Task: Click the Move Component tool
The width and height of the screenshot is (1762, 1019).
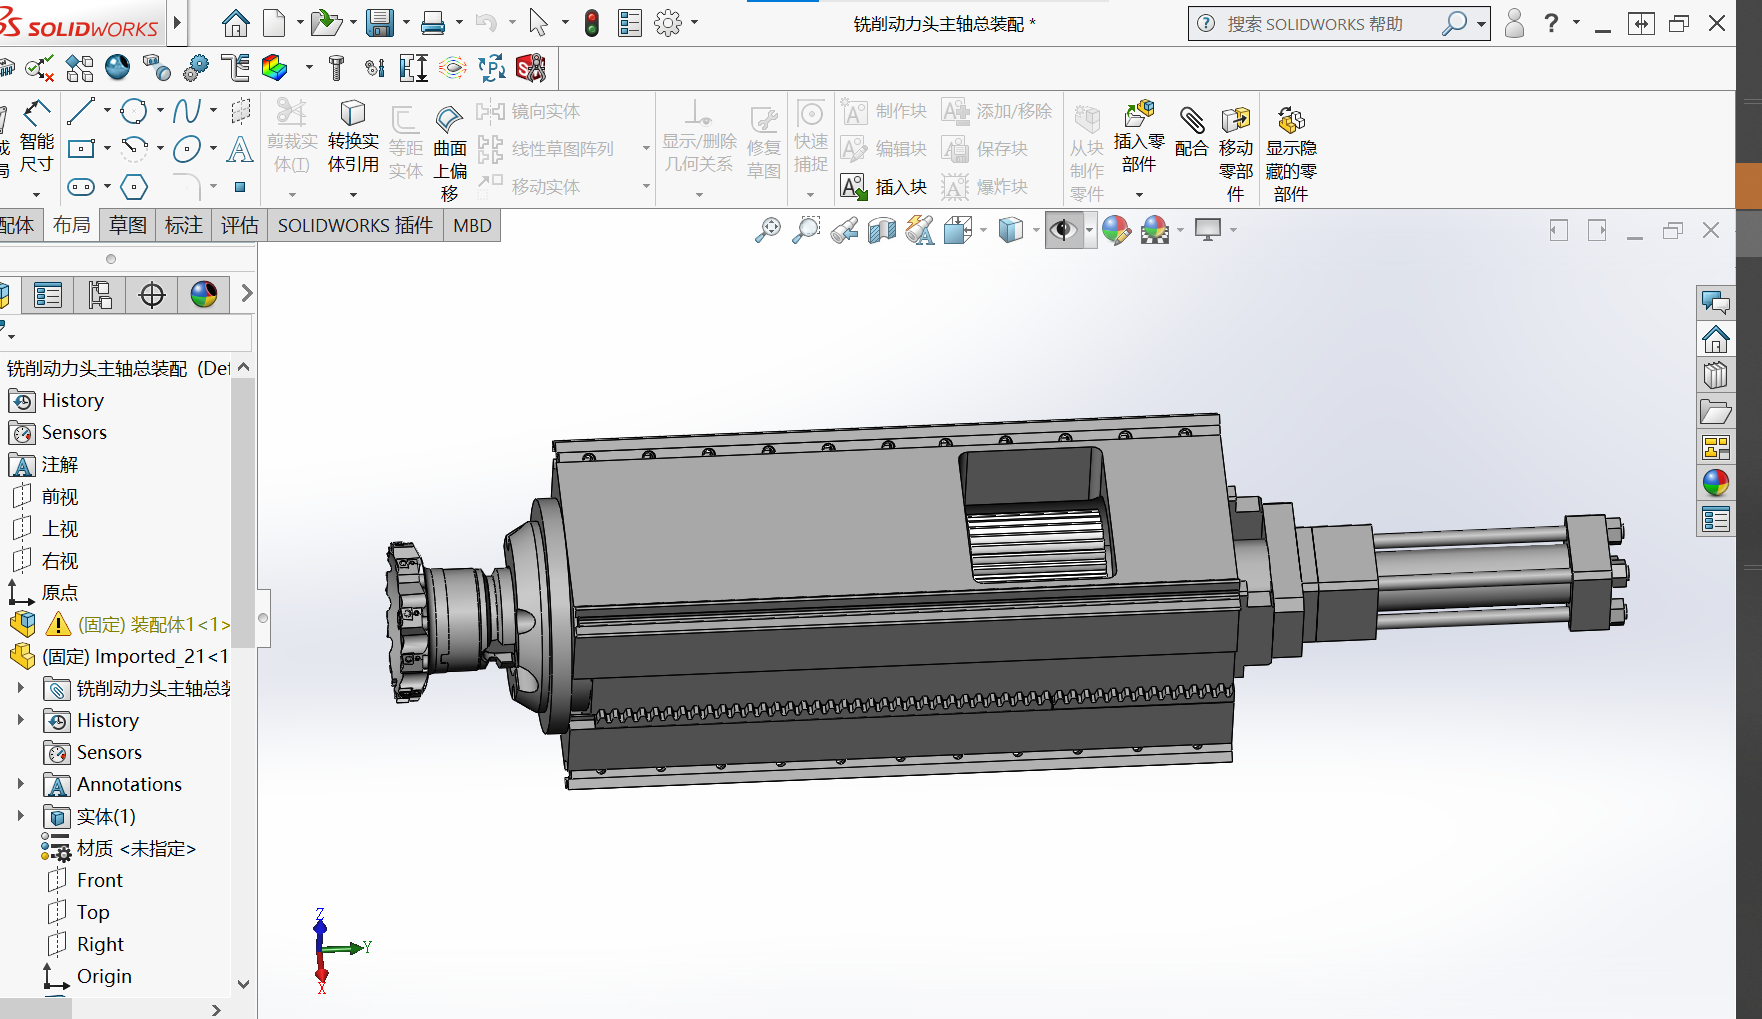Action: coord(1236,152)
